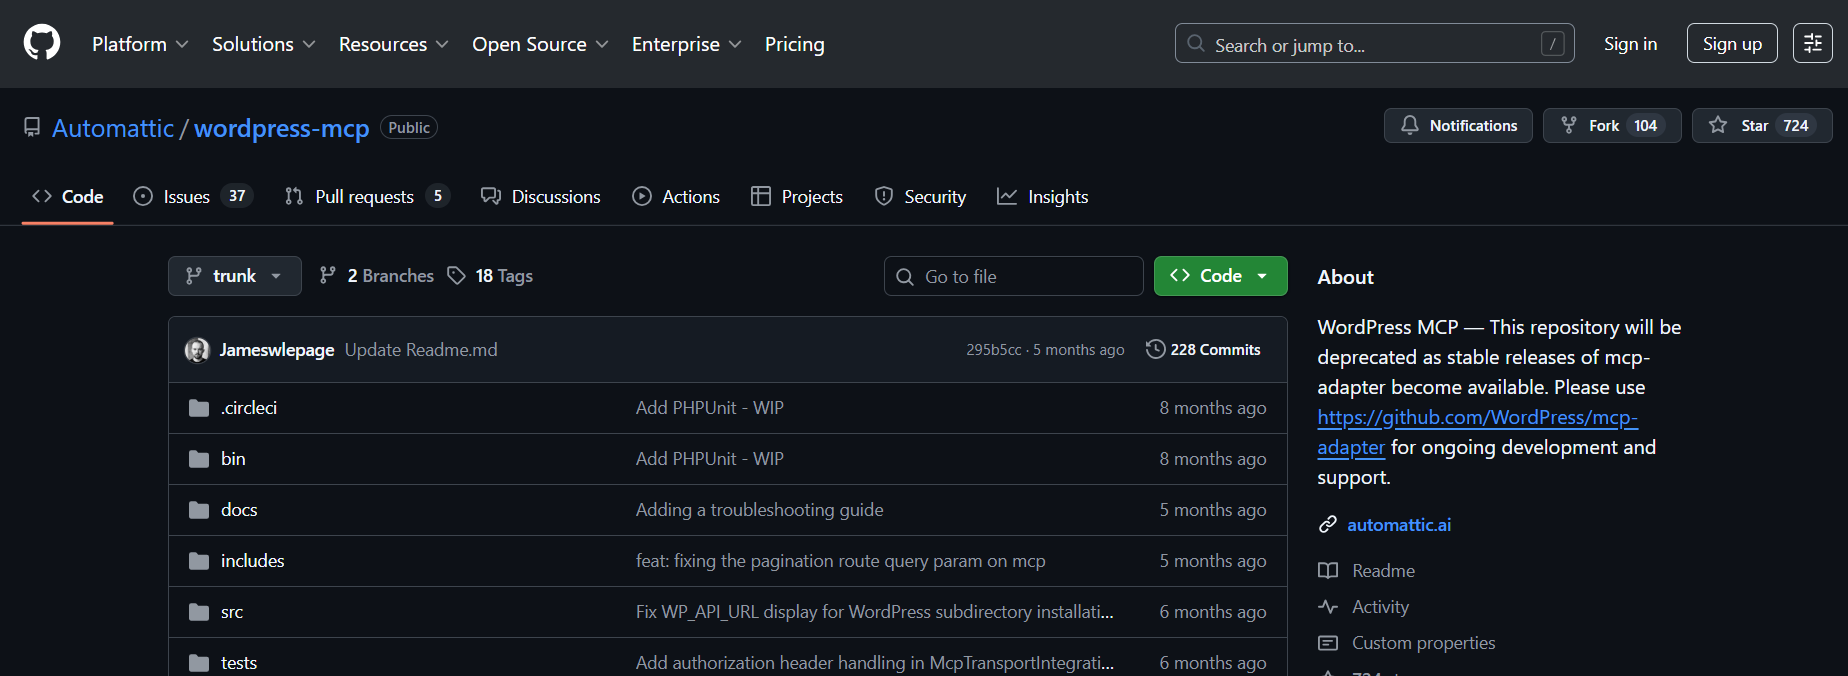
Task: Open Fix WP_API_URL display commit message
Action: click(x=875, y=612)
